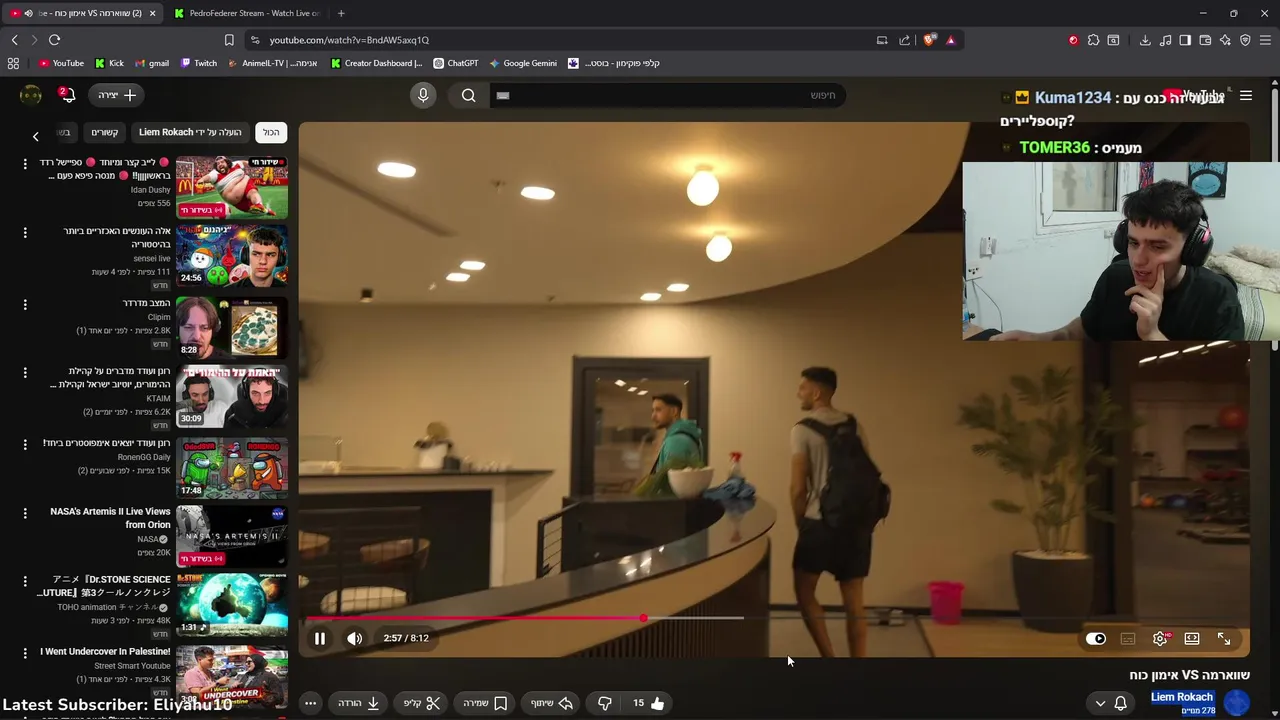Seek using the red progress bar scrubber

coord(643,618)
